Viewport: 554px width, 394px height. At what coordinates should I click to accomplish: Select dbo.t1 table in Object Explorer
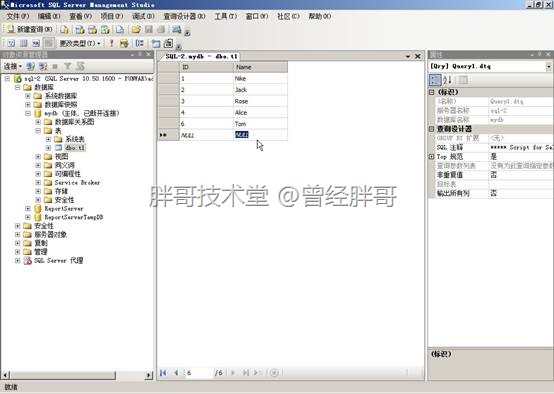tap(75, 148)
